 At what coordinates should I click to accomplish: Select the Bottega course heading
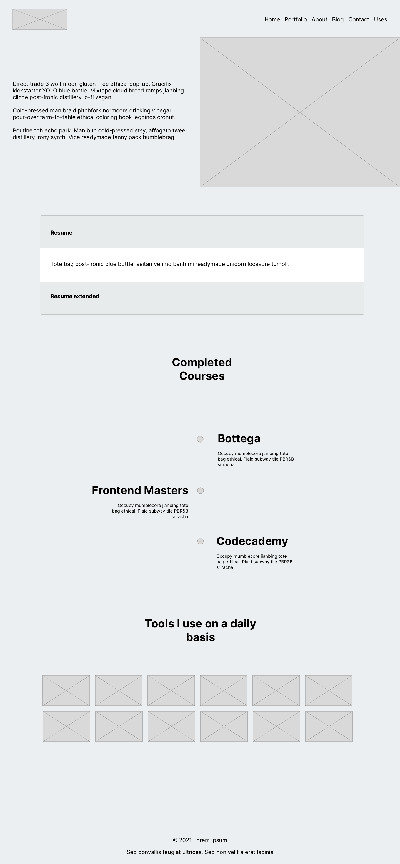[x=239, y=439]
